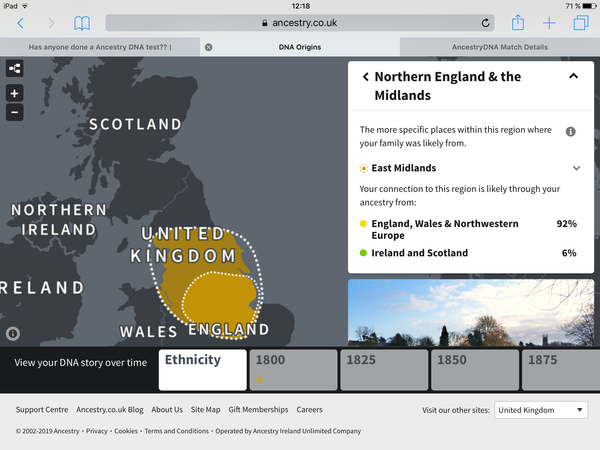
Task: Open Safari bookmarks book icon
Action: [82, 23]
